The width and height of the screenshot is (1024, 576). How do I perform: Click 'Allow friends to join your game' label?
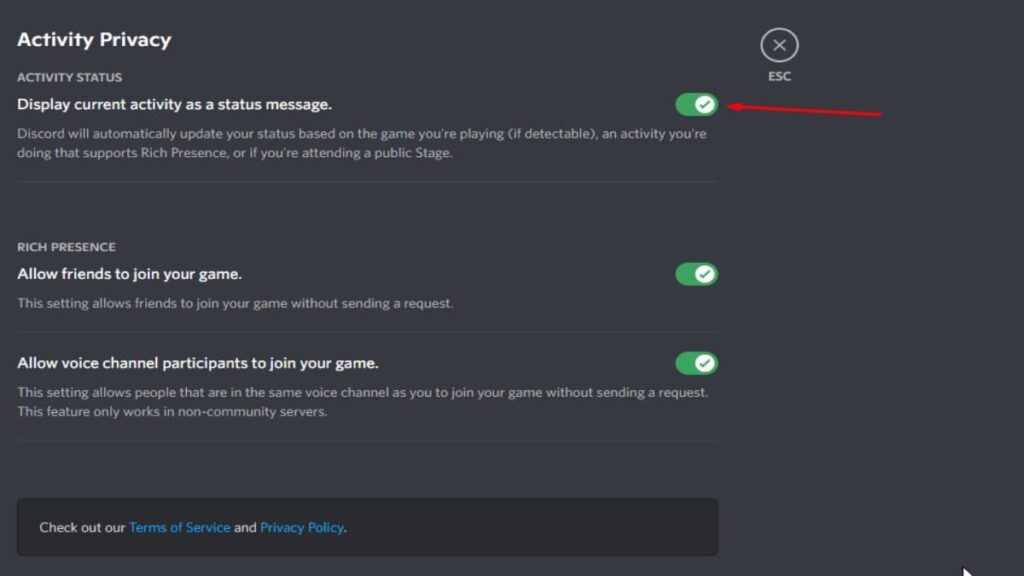tap(129, 274)
